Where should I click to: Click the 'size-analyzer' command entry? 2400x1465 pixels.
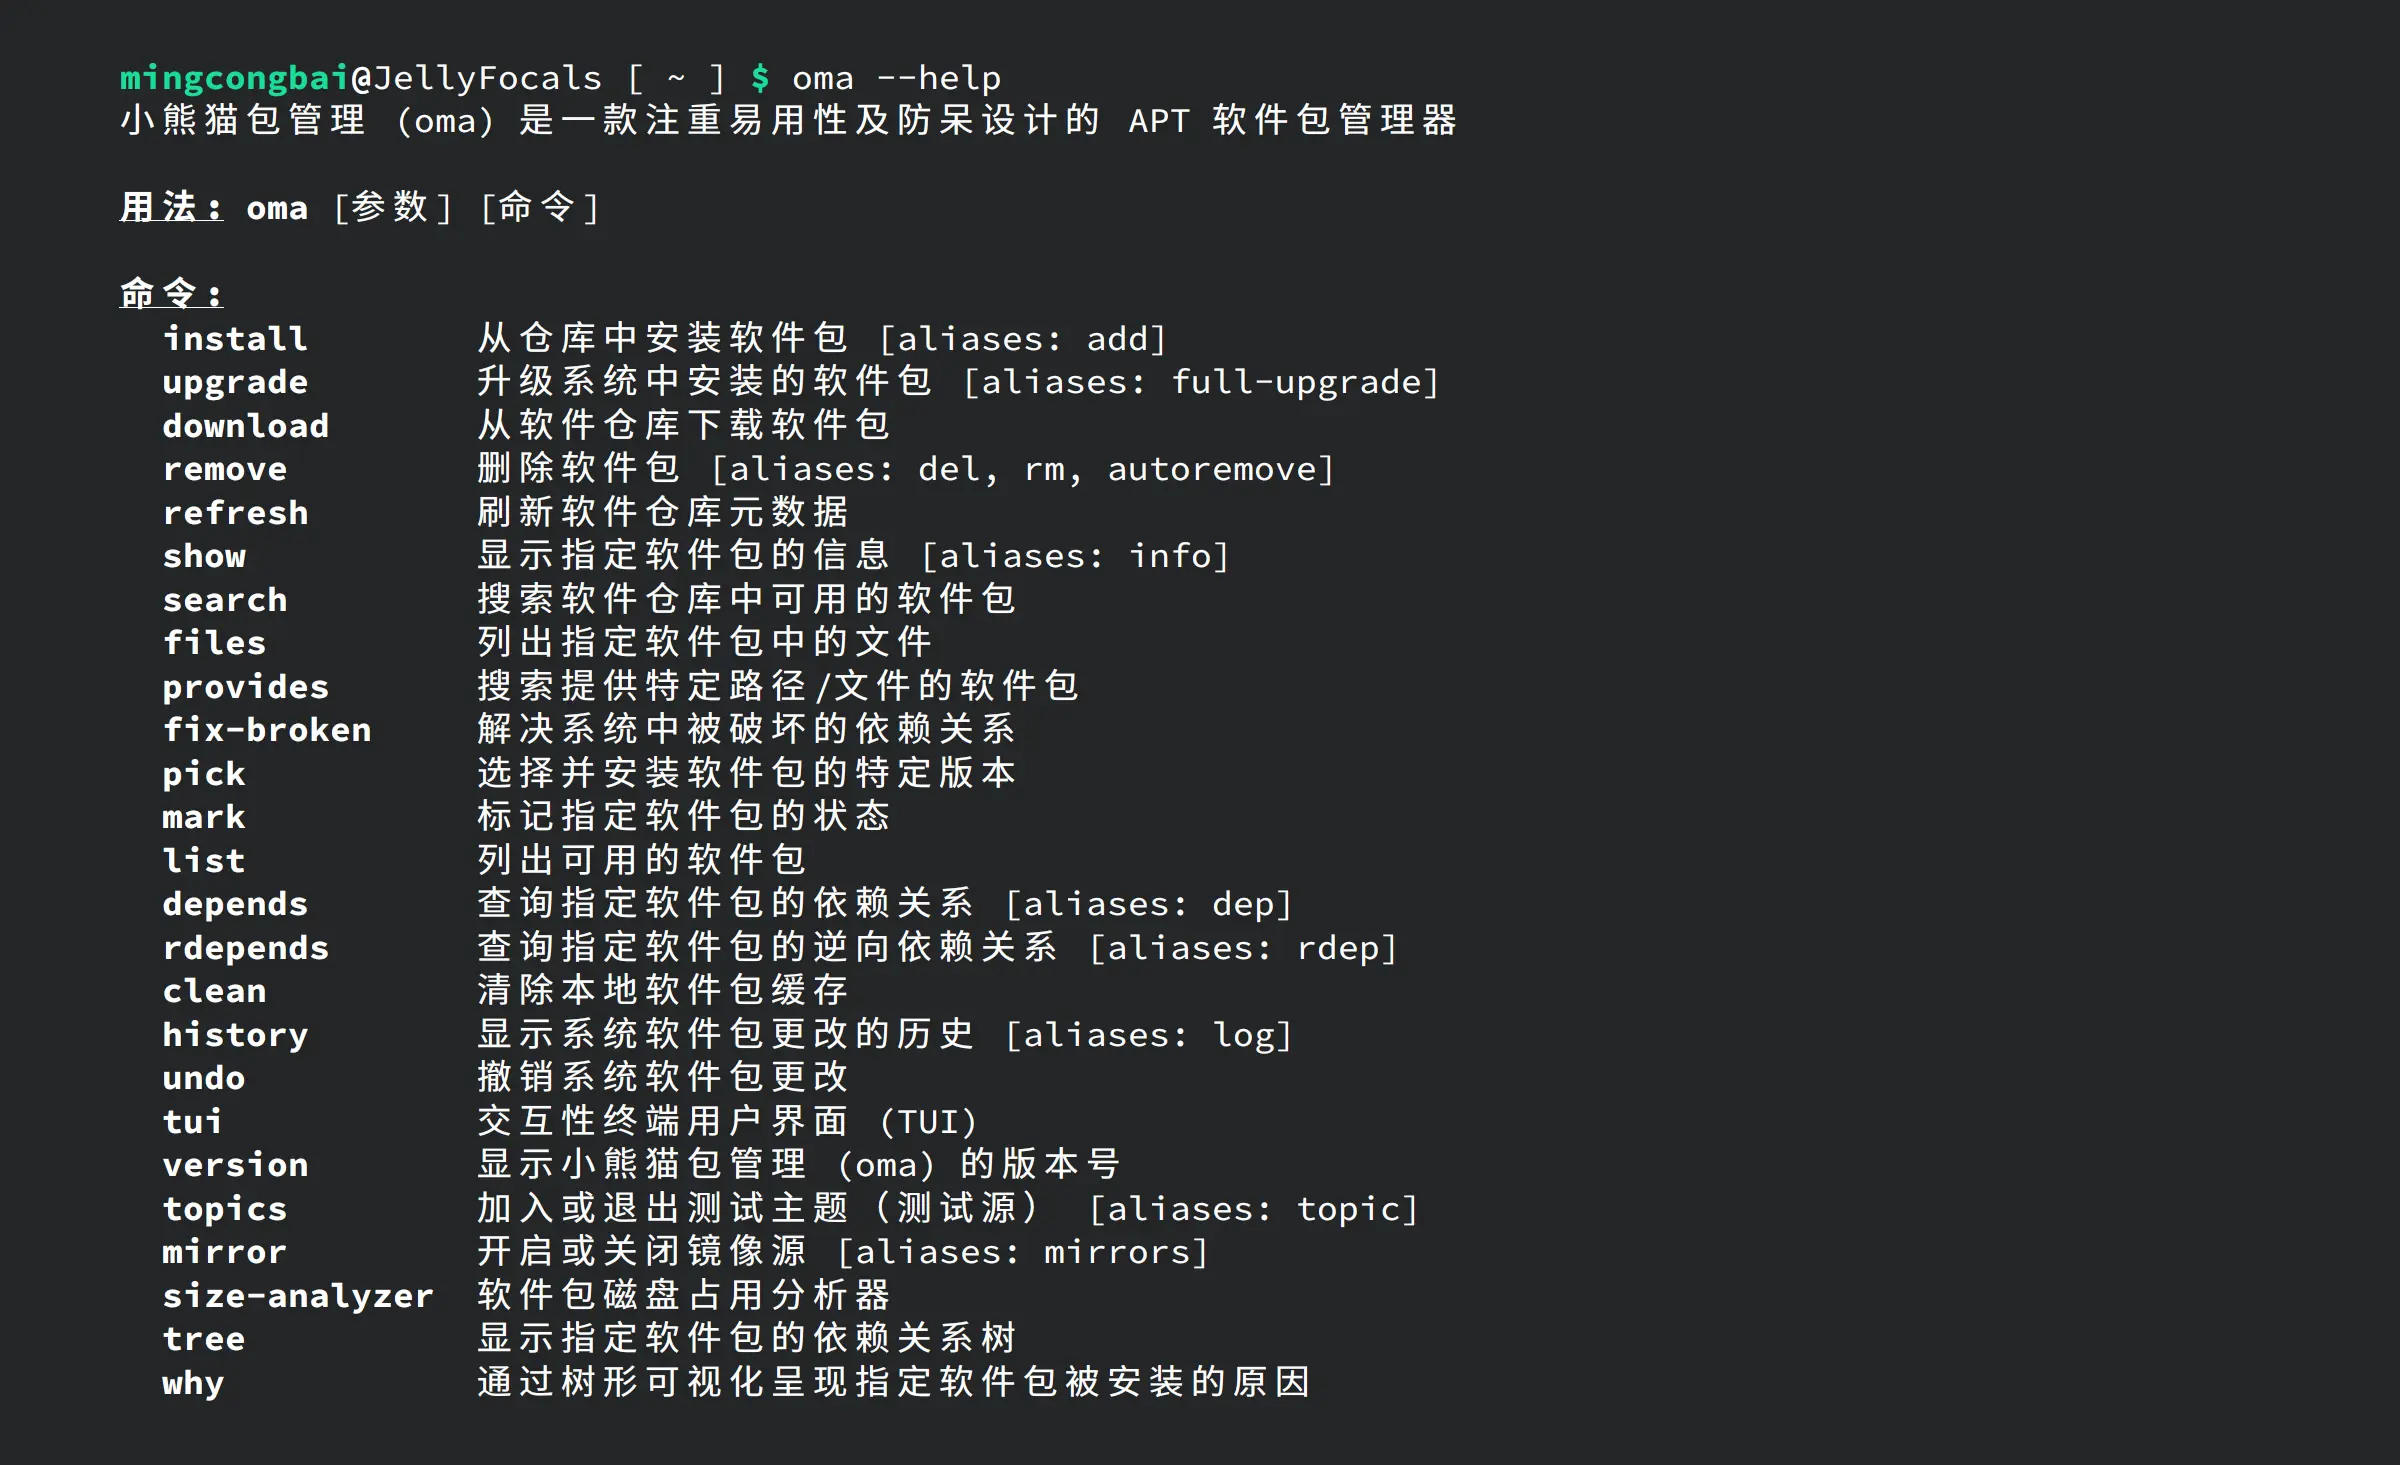click(298, 1296)
